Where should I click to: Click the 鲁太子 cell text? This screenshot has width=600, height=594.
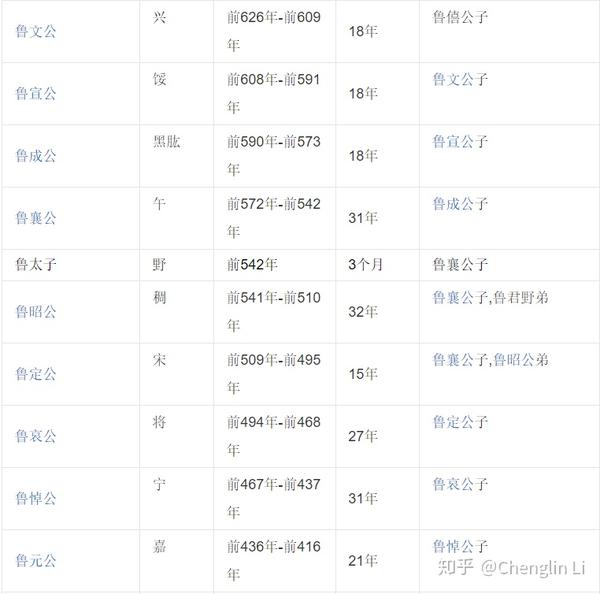tap(35, 265)
